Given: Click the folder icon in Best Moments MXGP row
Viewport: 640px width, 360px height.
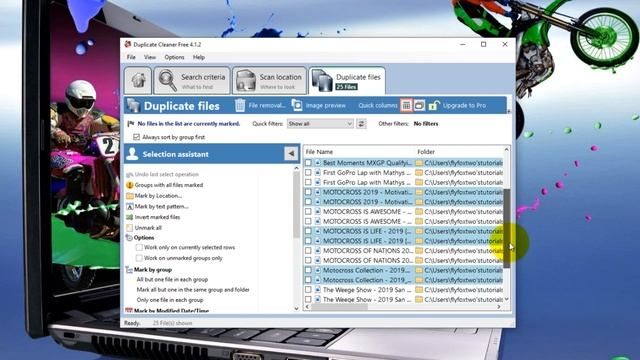Looking at the screenshot, I should (419, 163).
